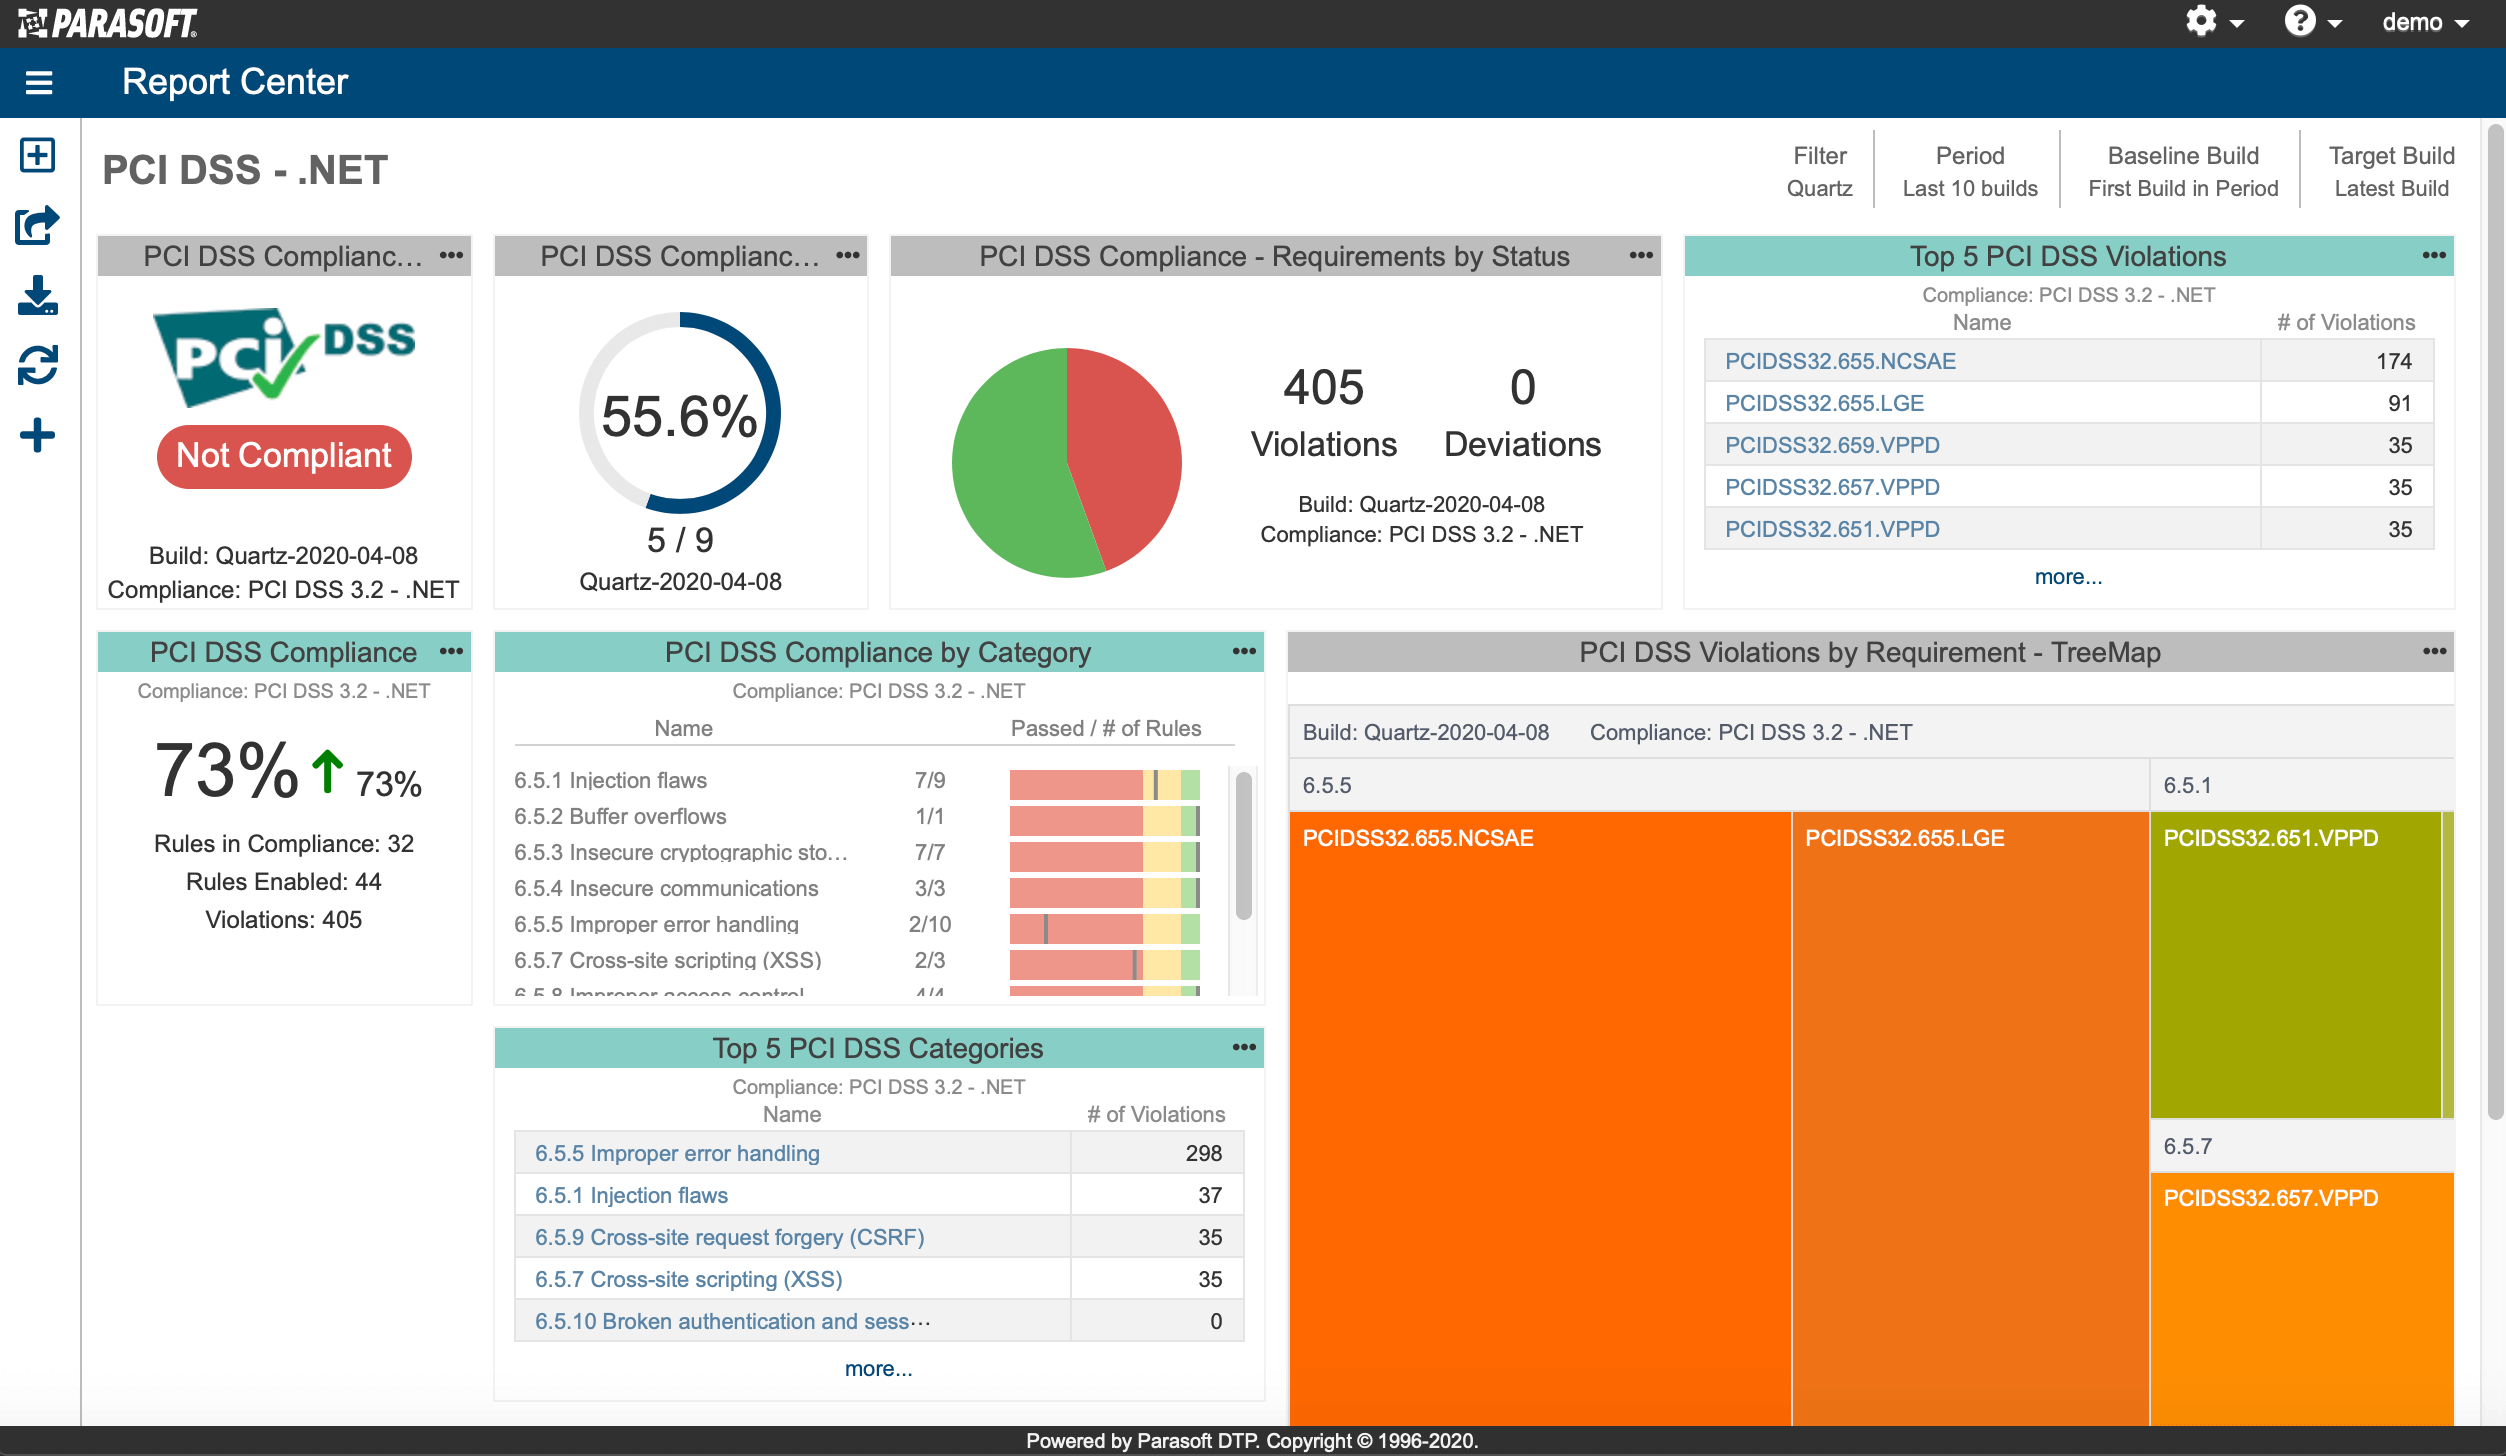Image resolution: width=2506 pixels, height=1456 pixels.
Task: Open 6.5.5 Improper error handling category
Action: [677, 1153]
